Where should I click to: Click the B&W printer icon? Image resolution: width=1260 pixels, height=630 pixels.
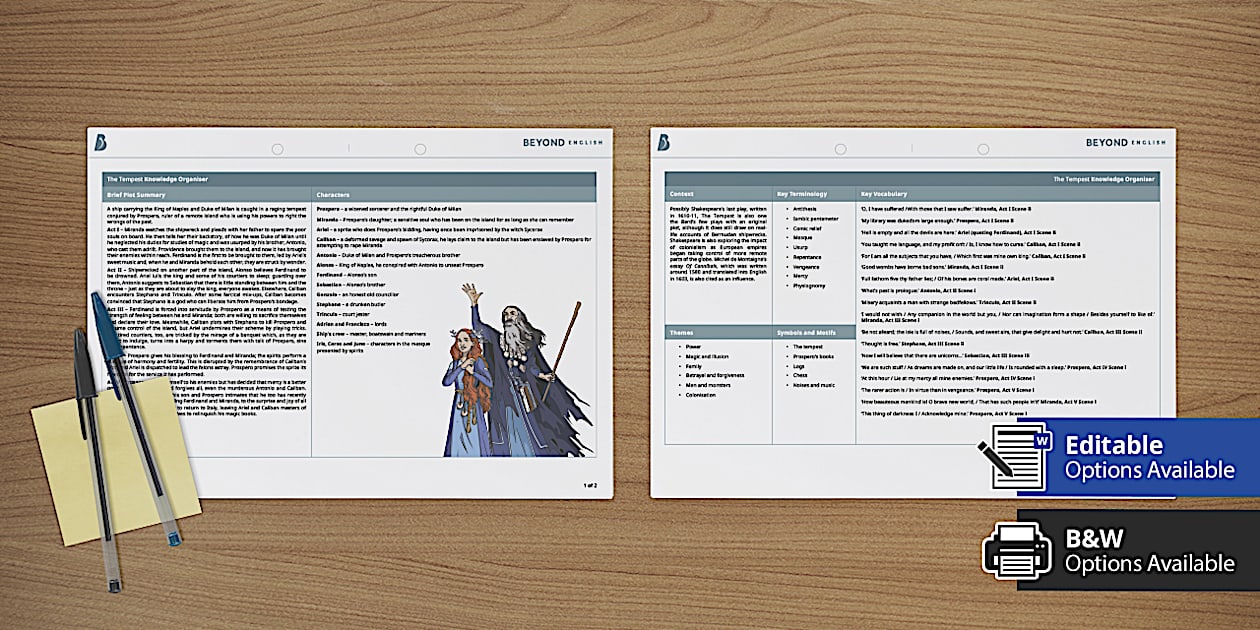[x=1016, y=550]
